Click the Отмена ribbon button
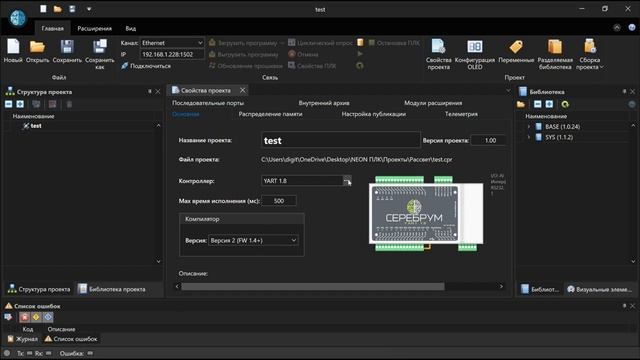This screenshot has width=640, height=360. (x=303, y=54)
